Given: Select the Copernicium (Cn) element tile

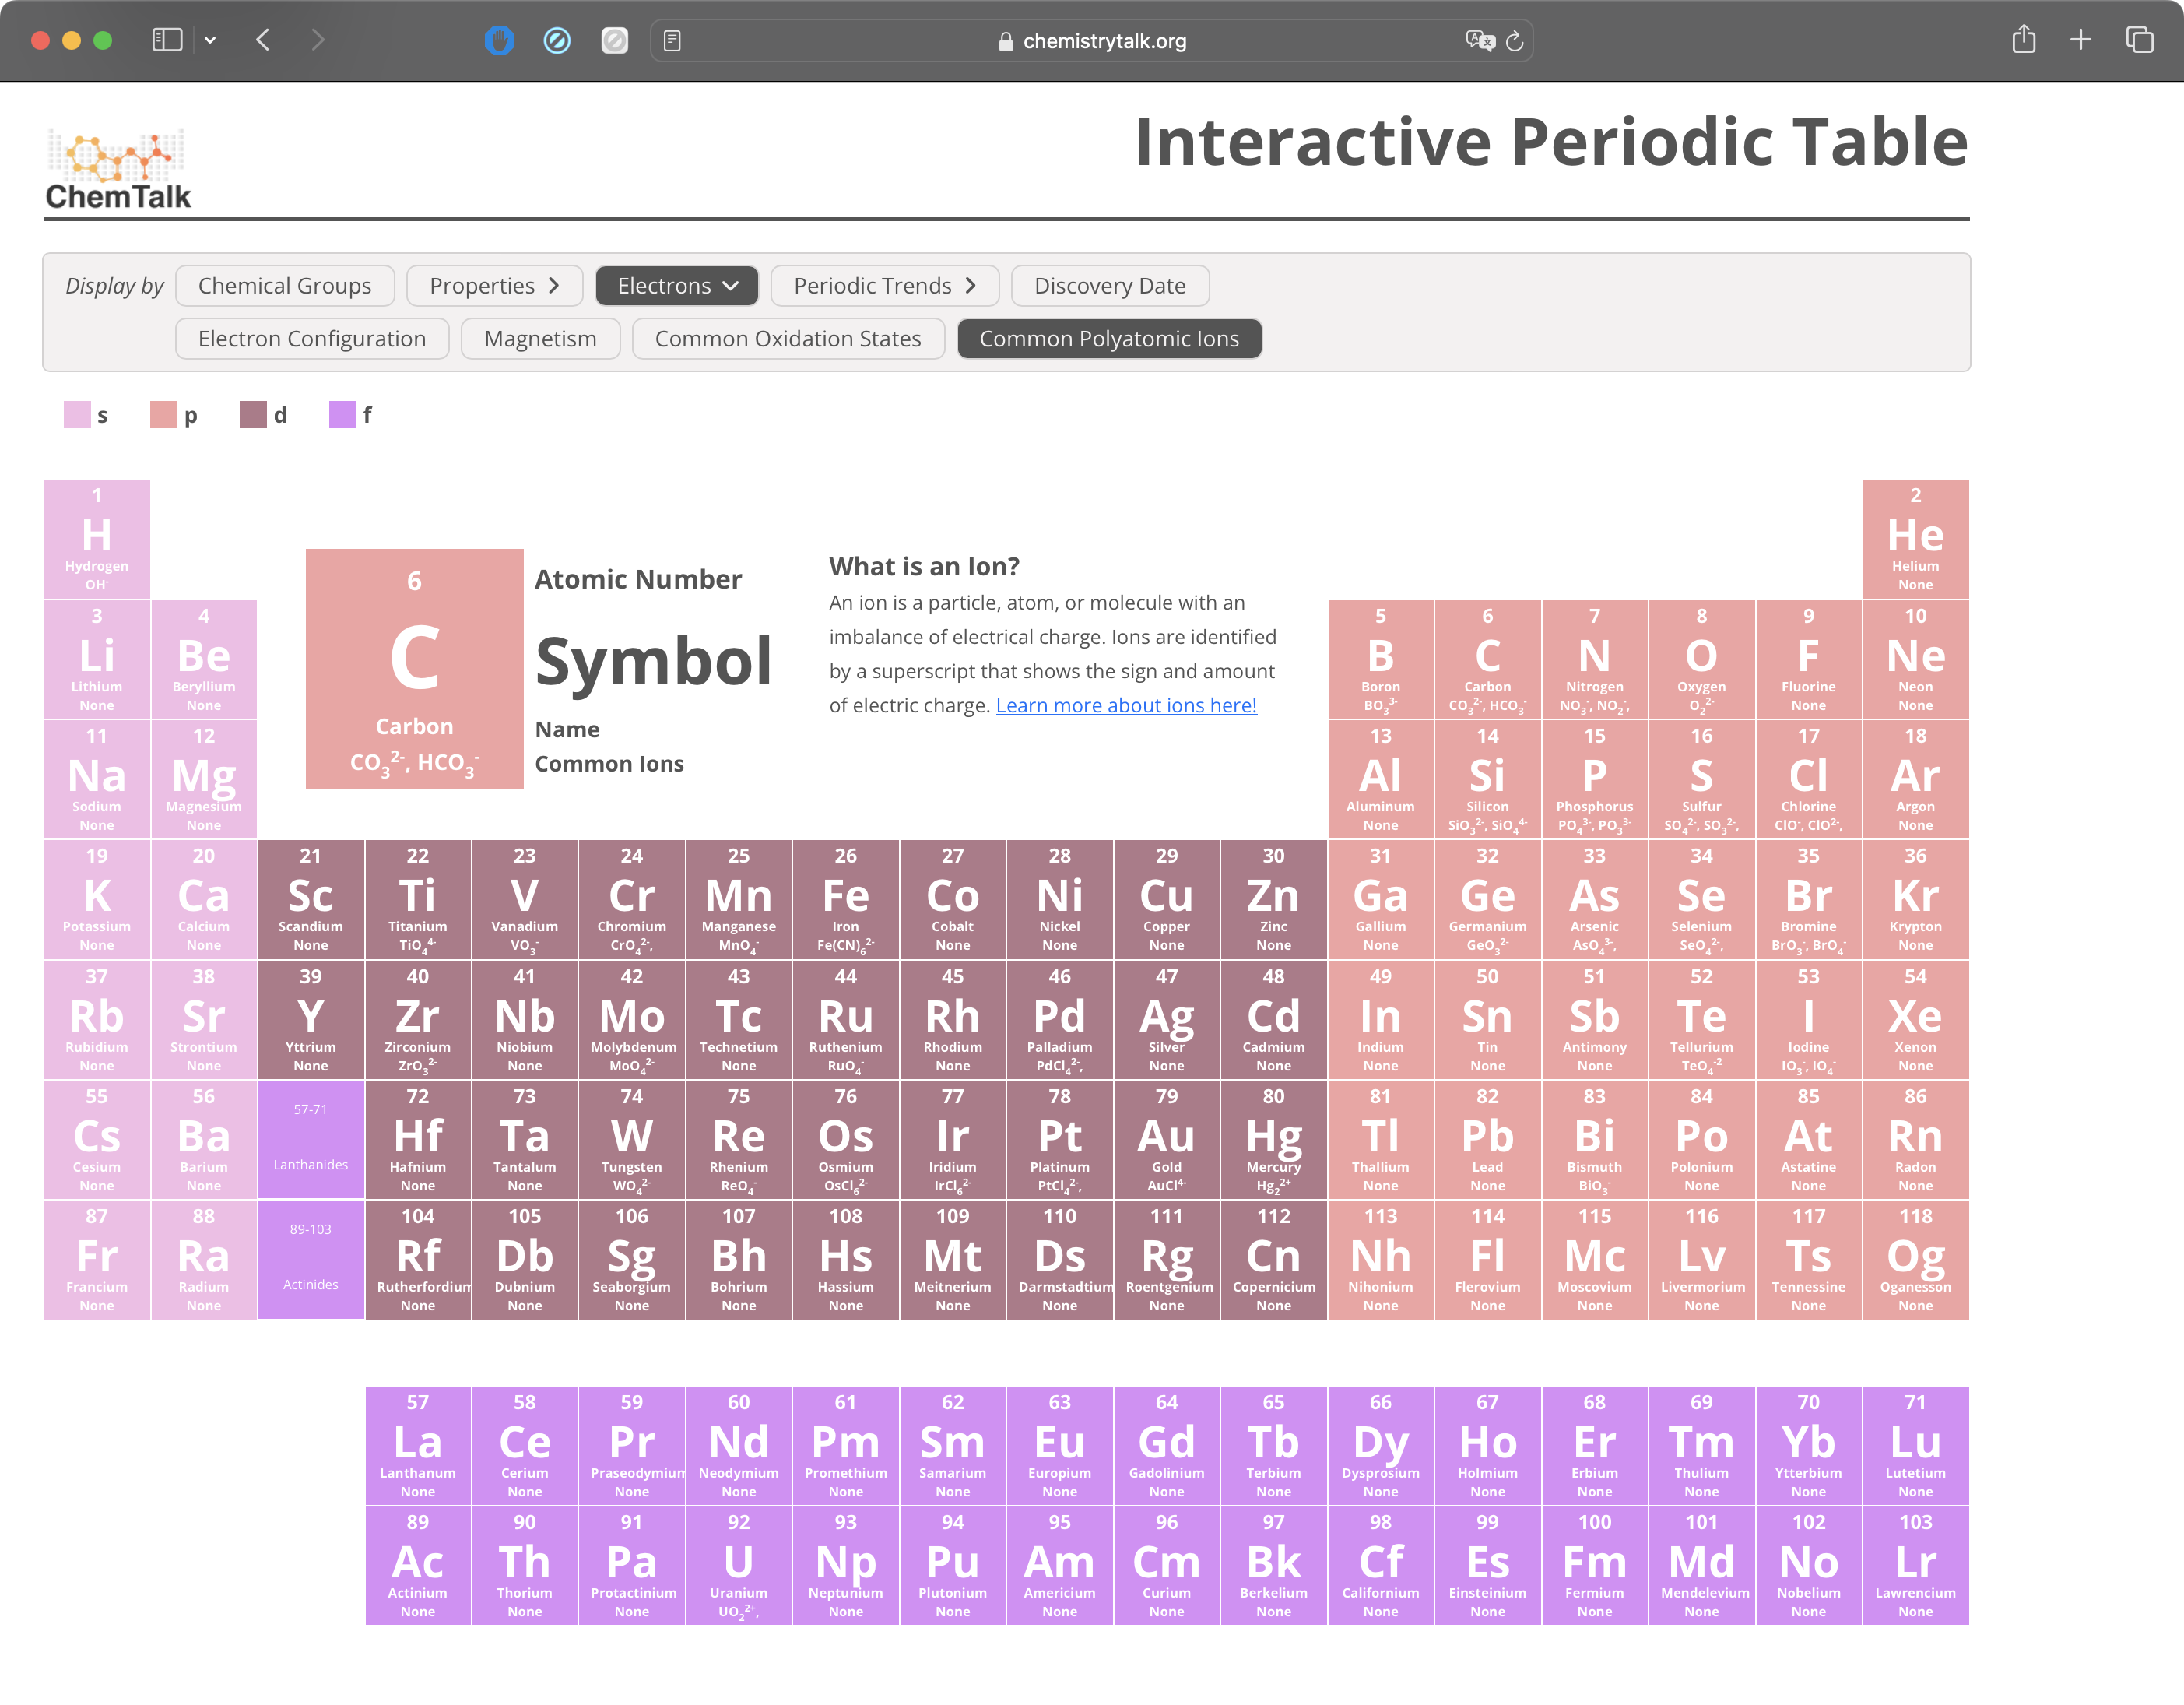Looking at the screenshot, I should point(1273,1259).
